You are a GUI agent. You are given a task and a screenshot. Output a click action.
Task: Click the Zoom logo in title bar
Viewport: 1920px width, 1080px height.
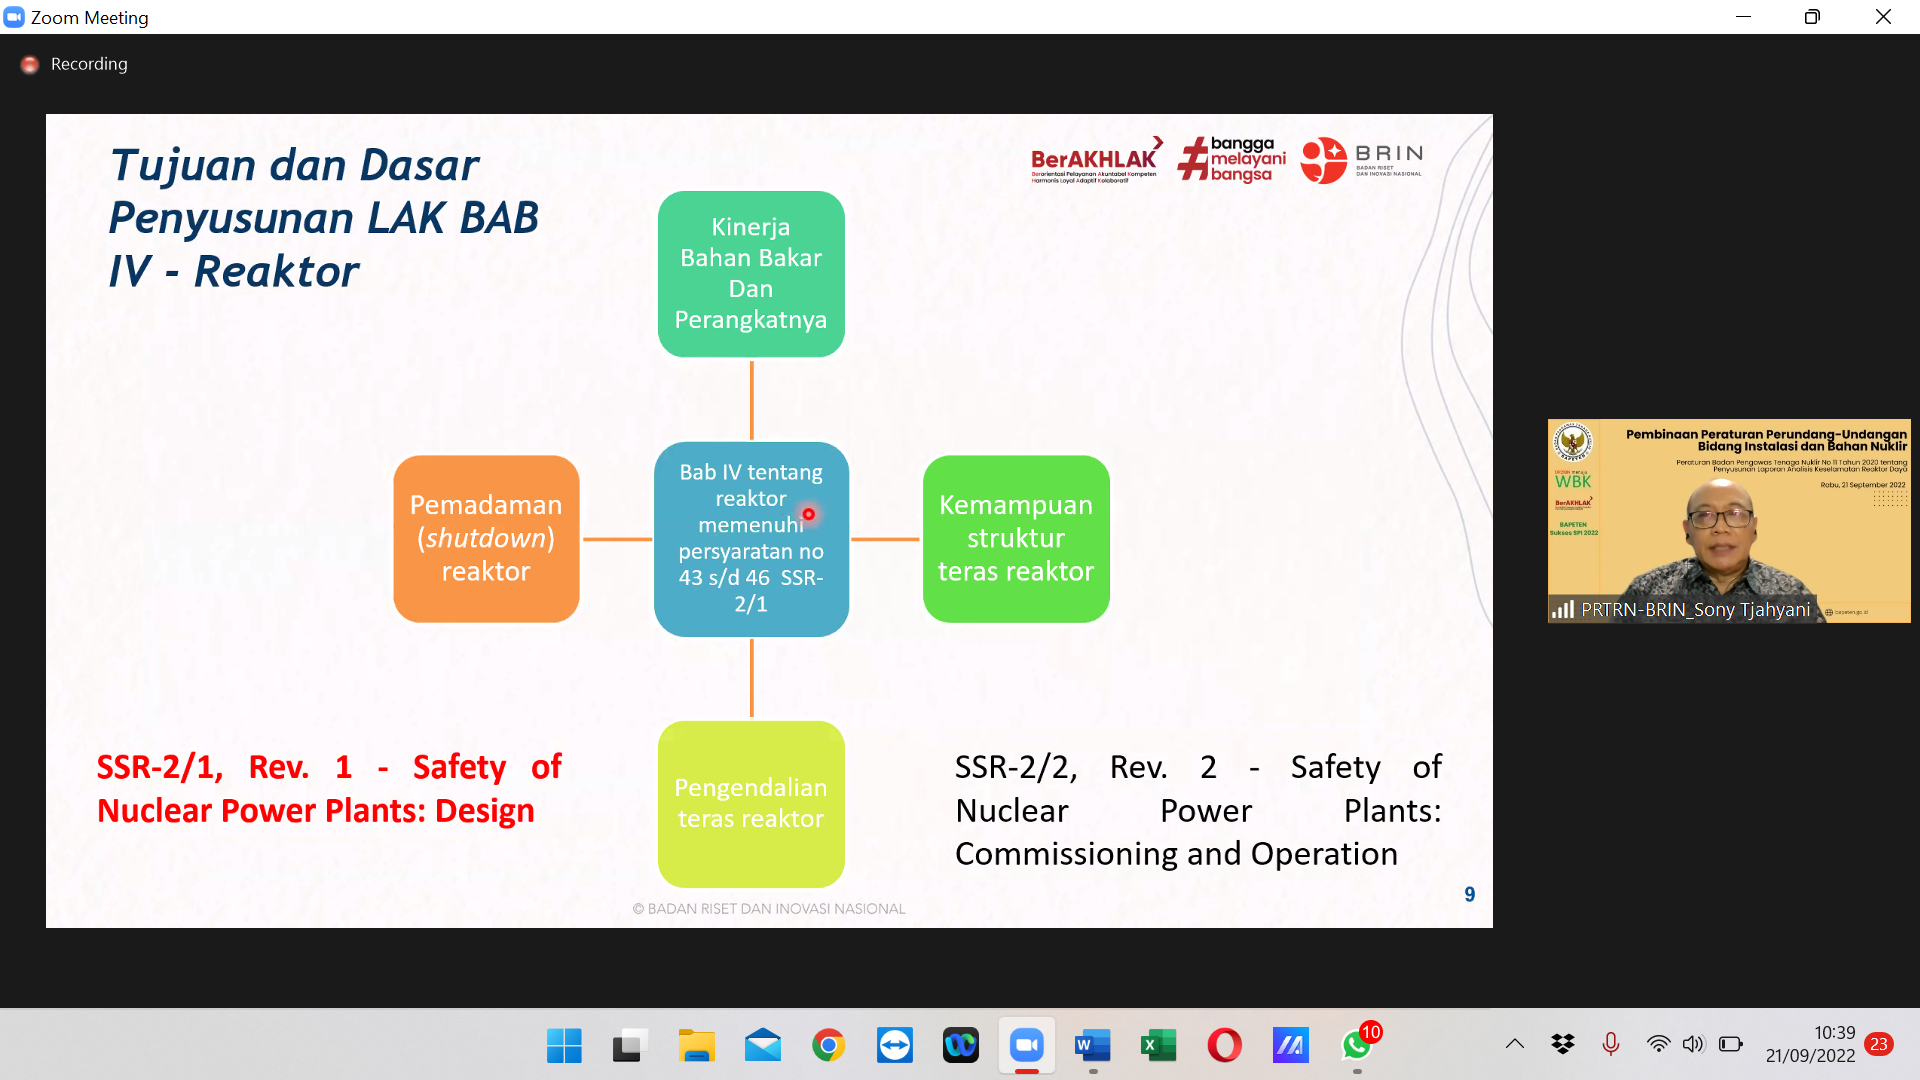(x=14, y=17)
